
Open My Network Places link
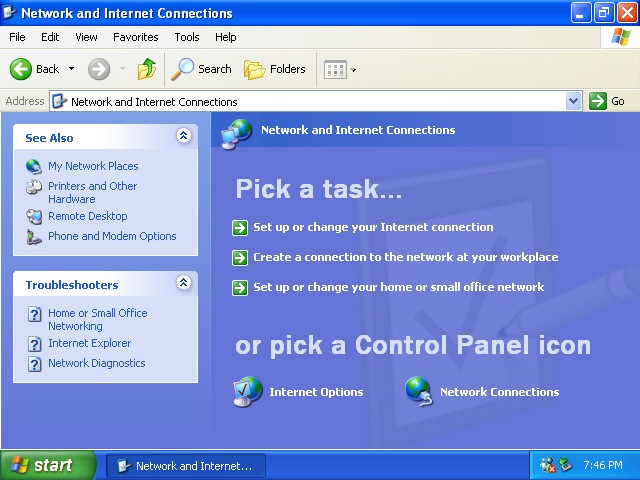pyautogui.click(x=93, y=166)
